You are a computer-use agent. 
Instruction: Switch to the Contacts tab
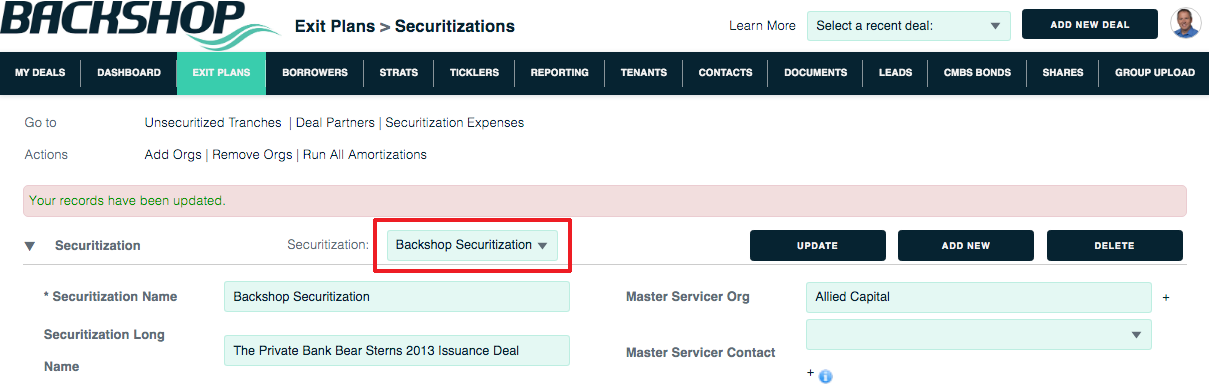pyautogui.click(x=725, y=73)
